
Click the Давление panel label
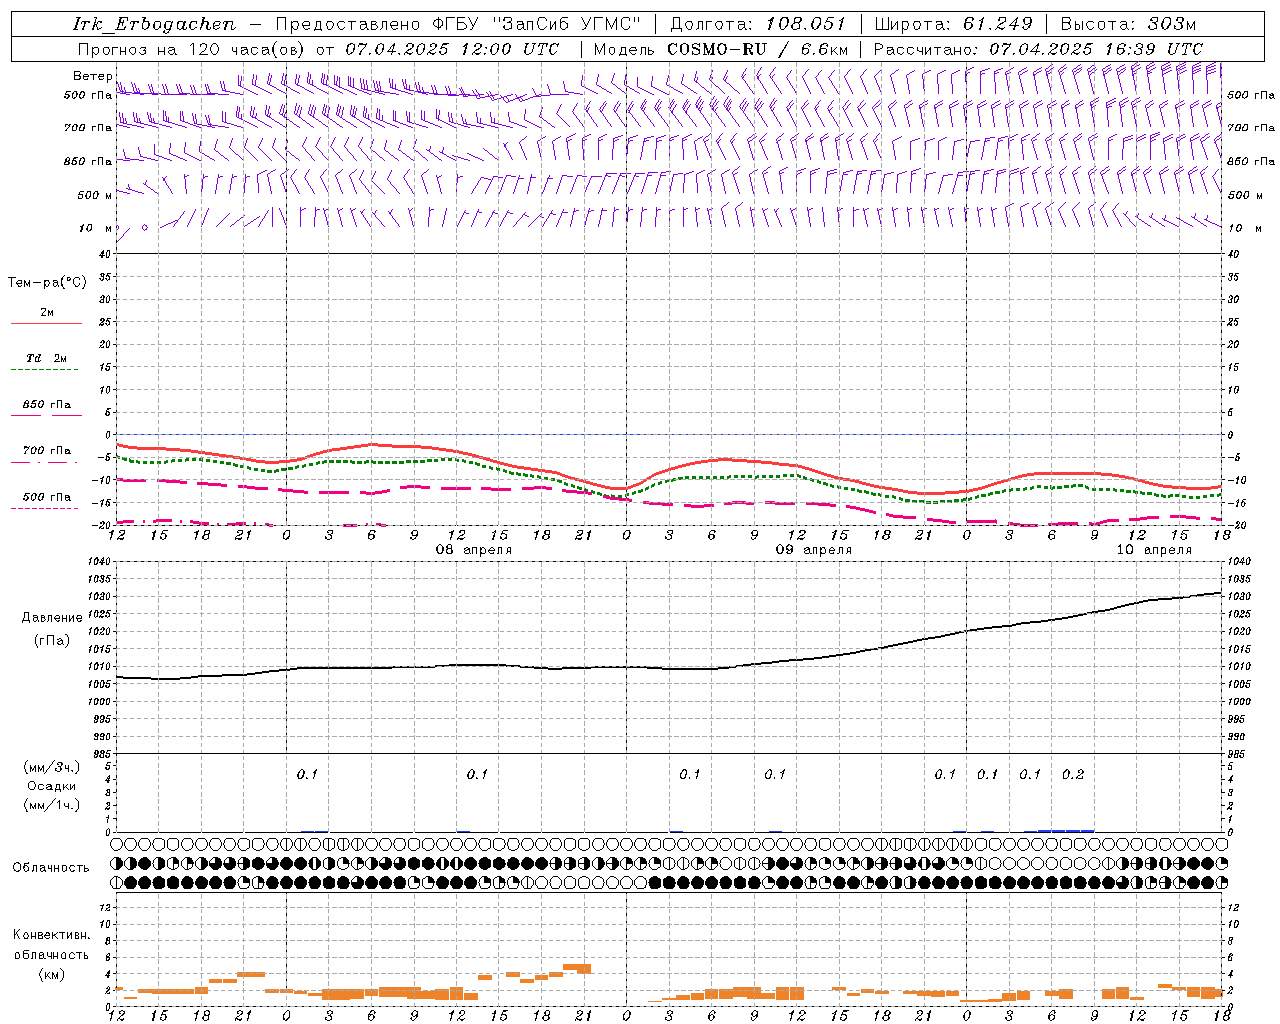tap(52, 618)
